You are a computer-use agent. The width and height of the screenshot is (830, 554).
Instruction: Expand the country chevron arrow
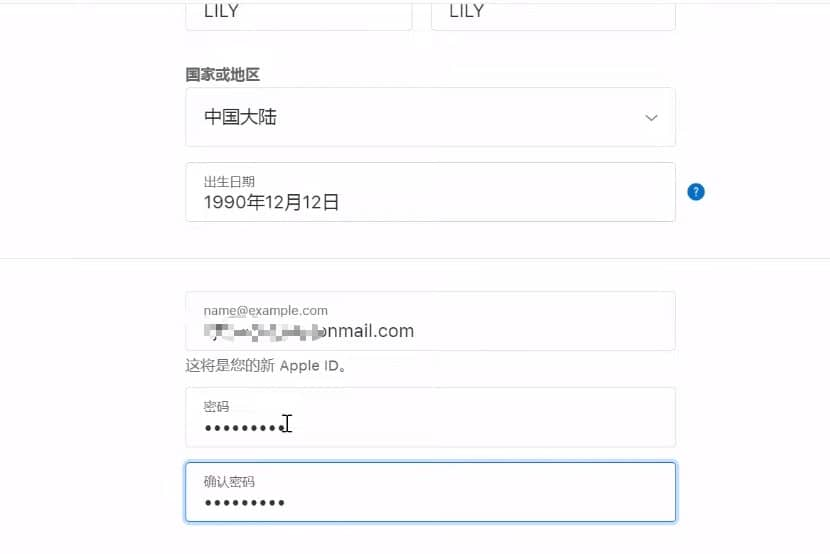click(651, 117)
